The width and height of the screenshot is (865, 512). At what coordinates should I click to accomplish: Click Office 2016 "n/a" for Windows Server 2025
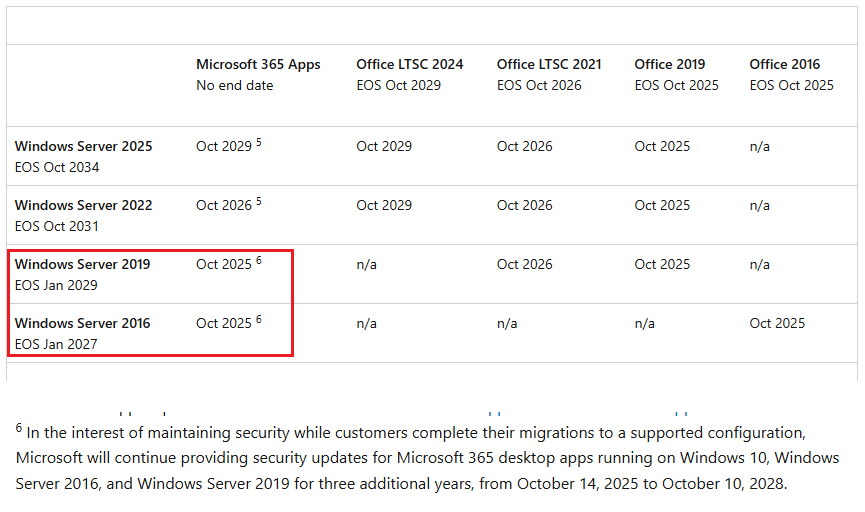pyautogui.click(x=760, y=147)
